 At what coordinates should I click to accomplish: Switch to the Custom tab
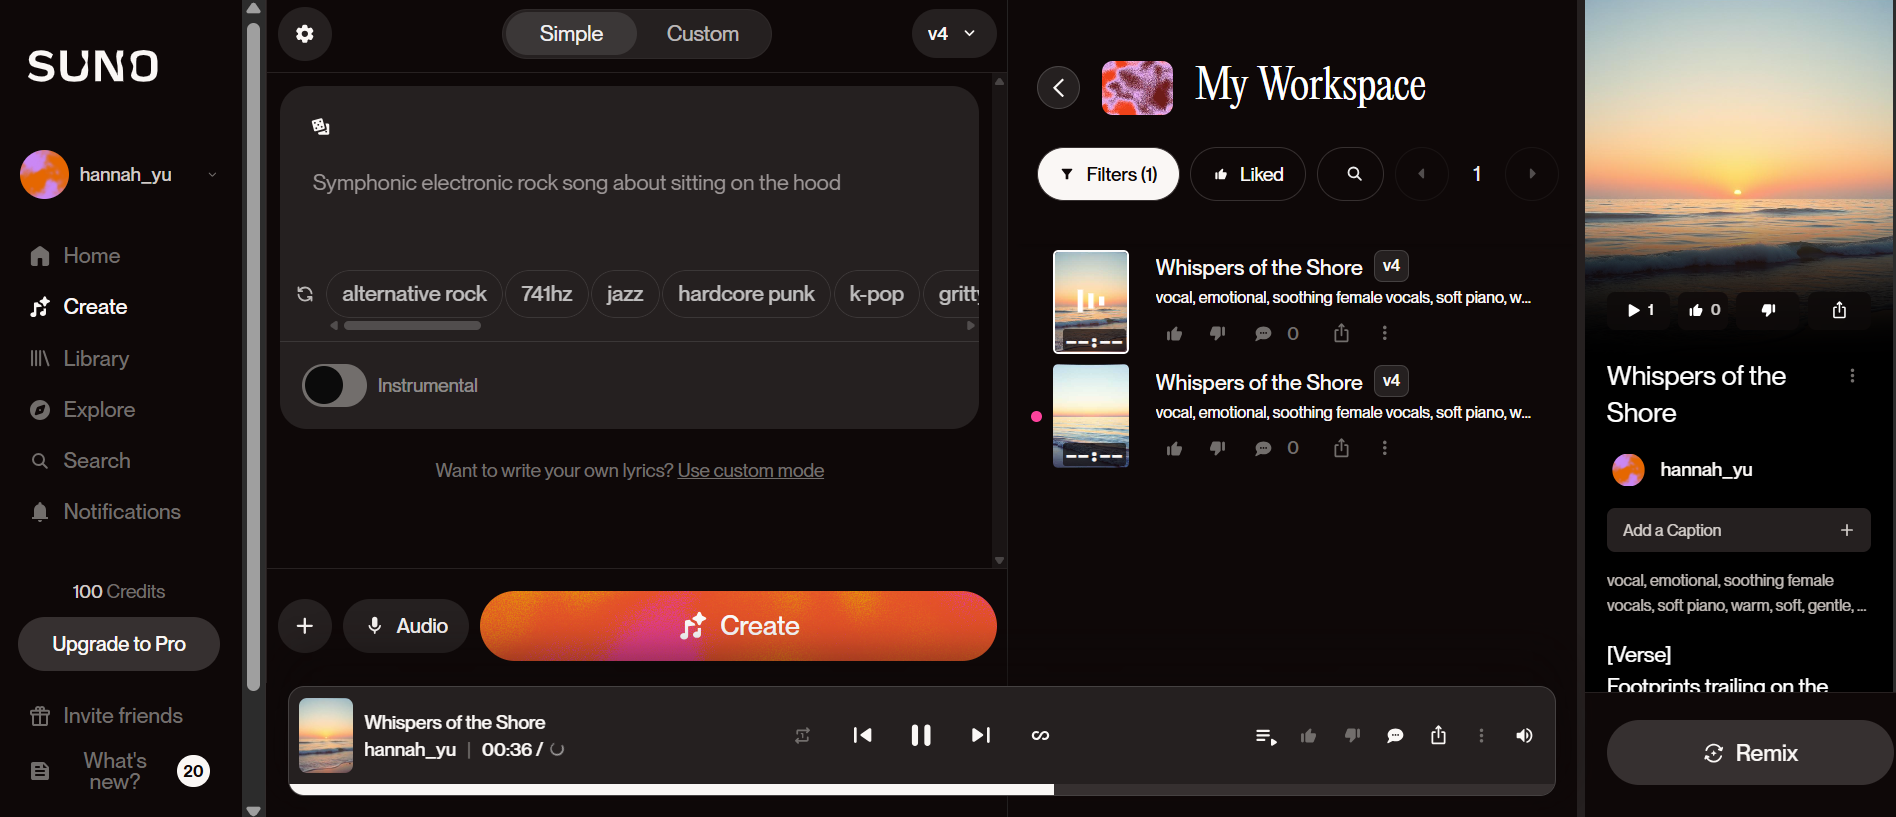702,34
